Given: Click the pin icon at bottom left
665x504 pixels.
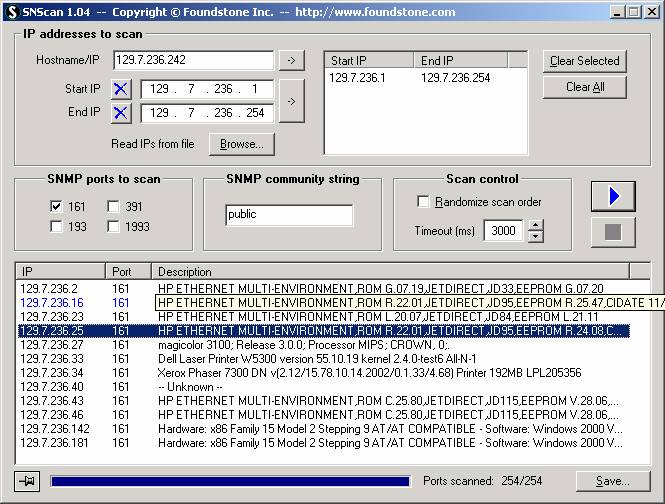Looking at the screenshot, I should point(27,481).
